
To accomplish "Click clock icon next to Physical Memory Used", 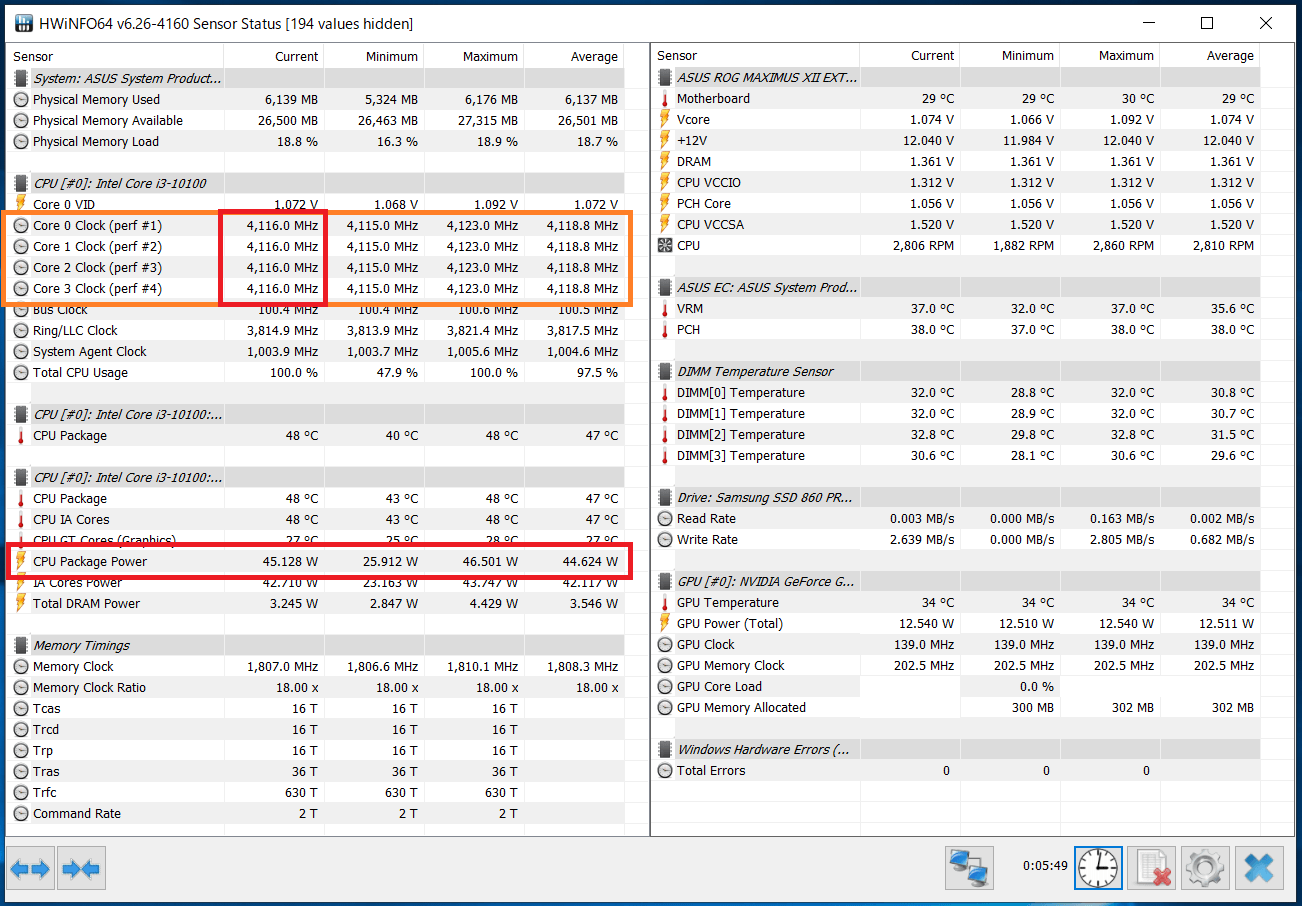I will [21, 100].
